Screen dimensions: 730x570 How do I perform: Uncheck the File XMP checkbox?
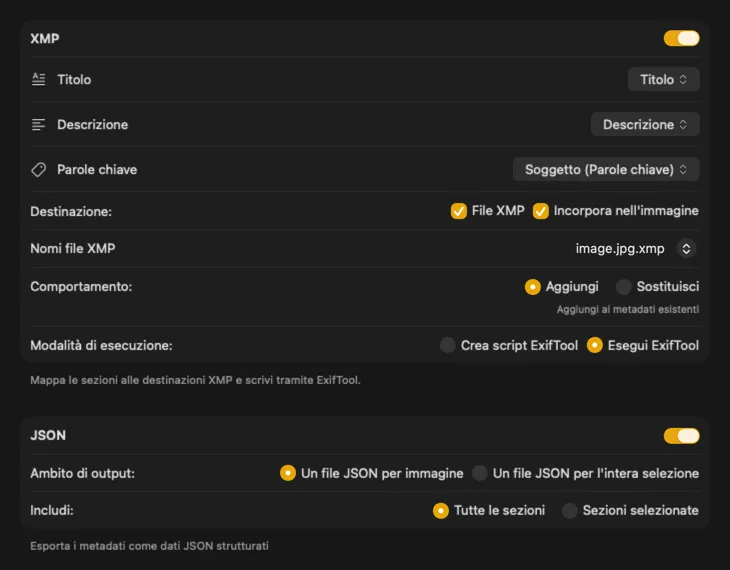click(459, 211)
